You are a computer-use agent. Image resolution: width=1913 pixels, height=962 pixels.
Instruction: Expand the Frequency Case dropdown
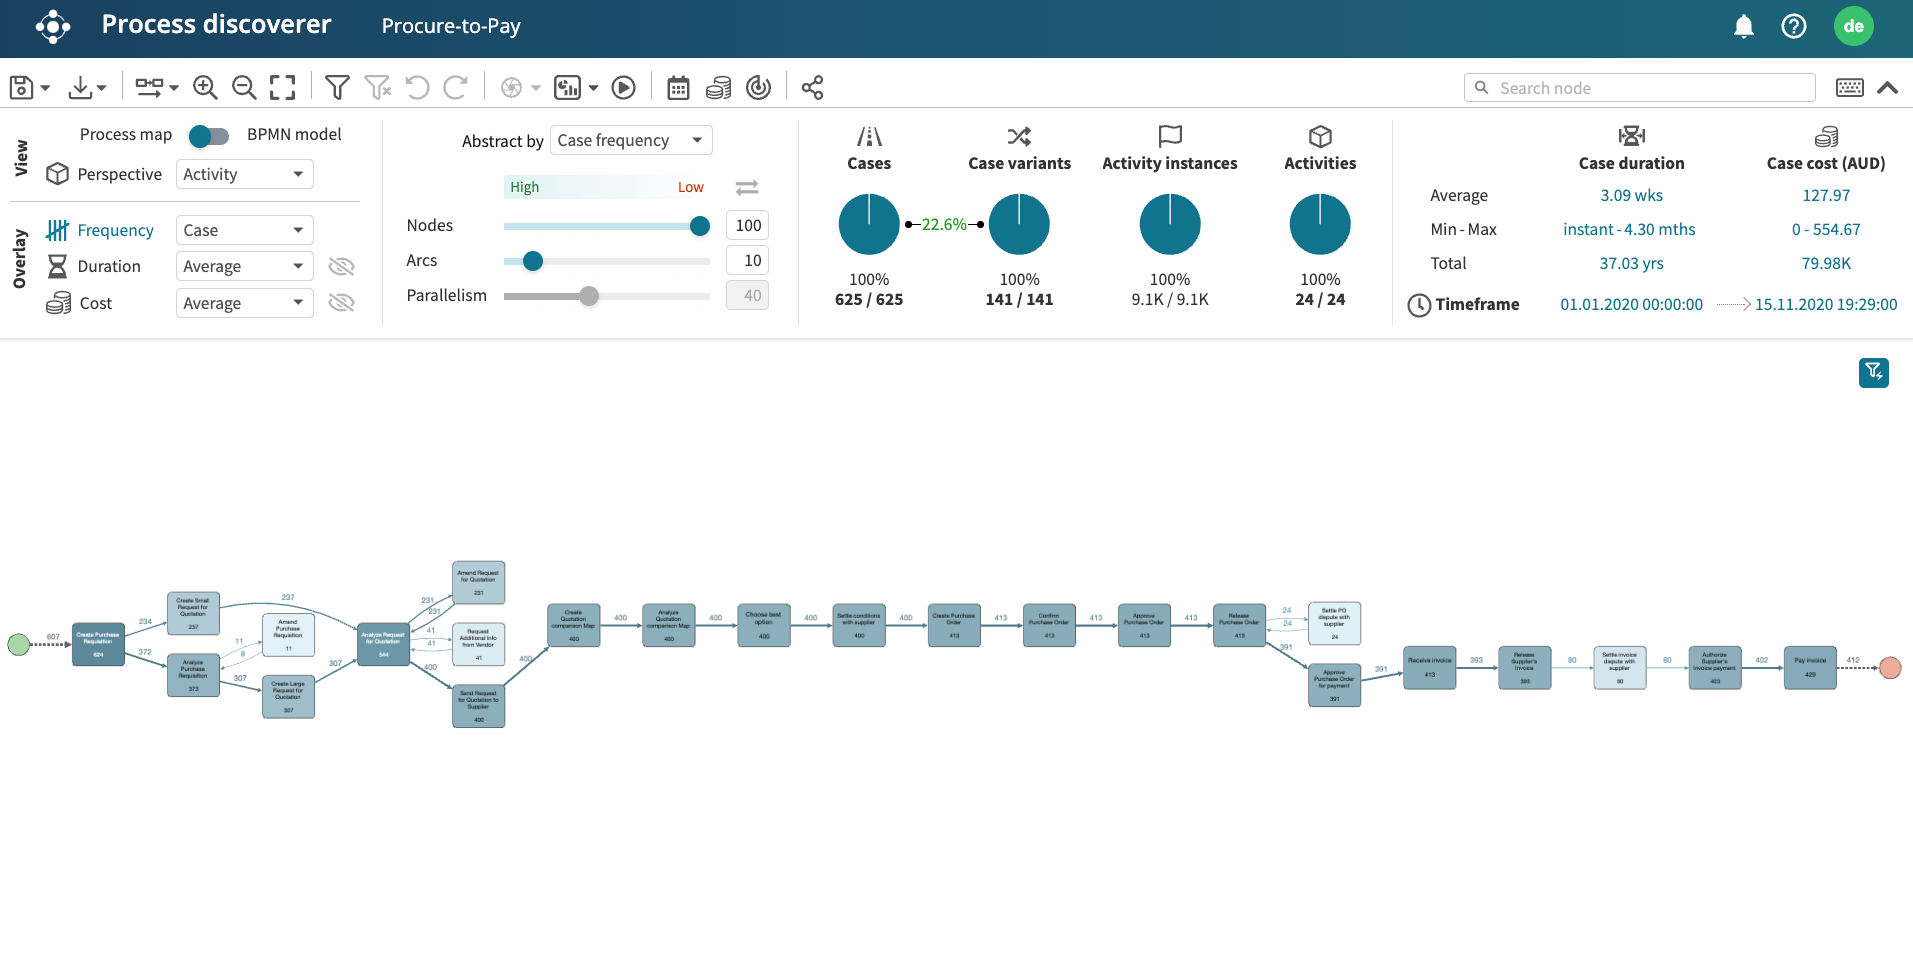[x=244, y=230]
